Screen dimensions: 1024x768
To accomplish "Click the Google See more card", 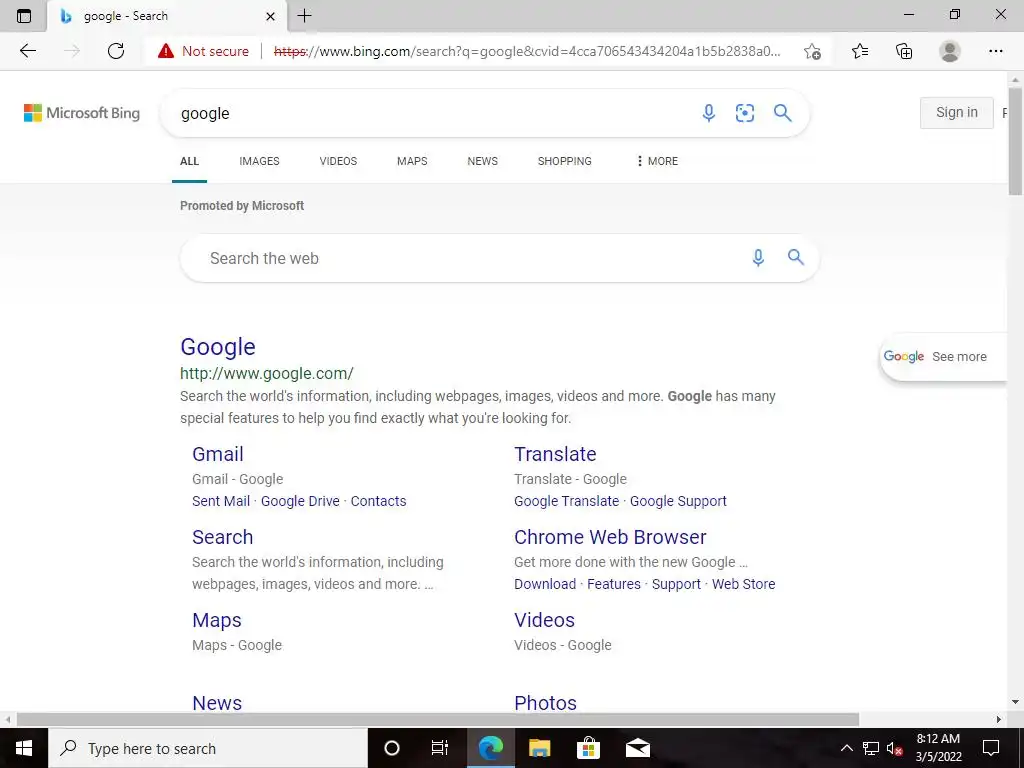I will (x=943, y=357).
